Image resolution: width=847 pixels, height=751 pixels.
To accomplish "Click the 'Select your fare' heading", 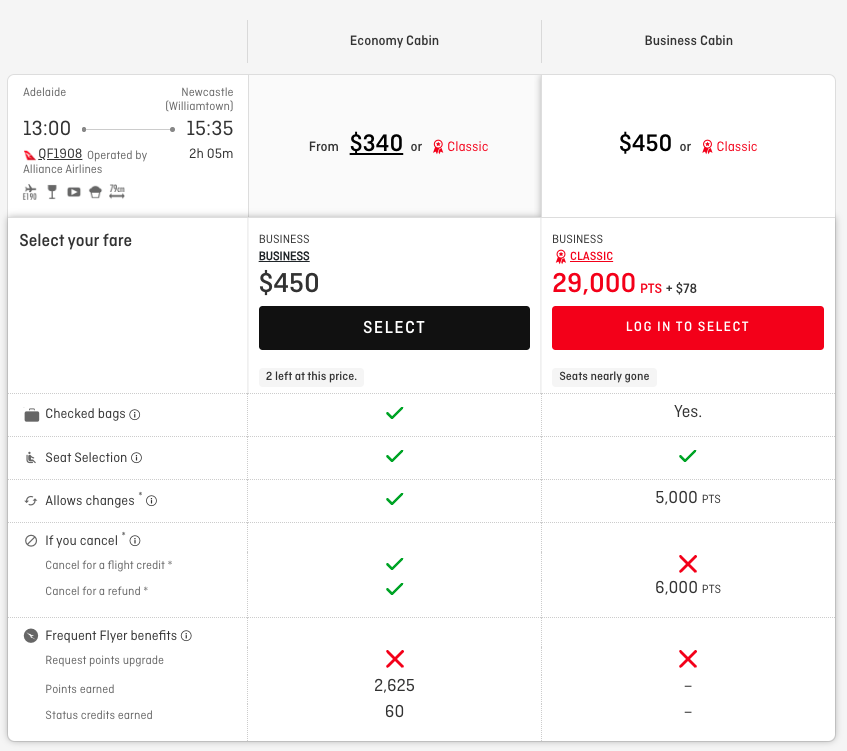I will click(76, 240).
